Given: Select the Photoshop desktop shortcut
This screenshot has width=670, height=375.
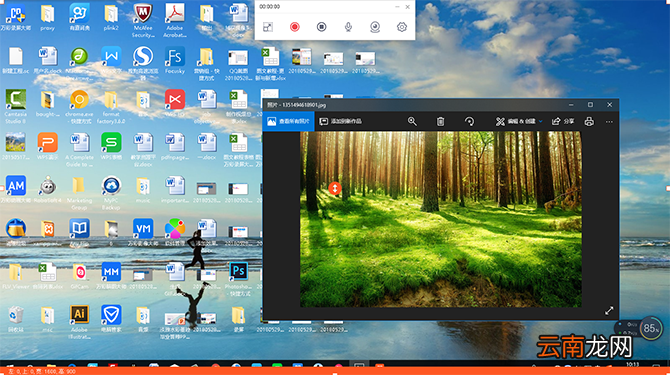Looking at the screenshot, I should pyautogui.click(x=238, y=276).
